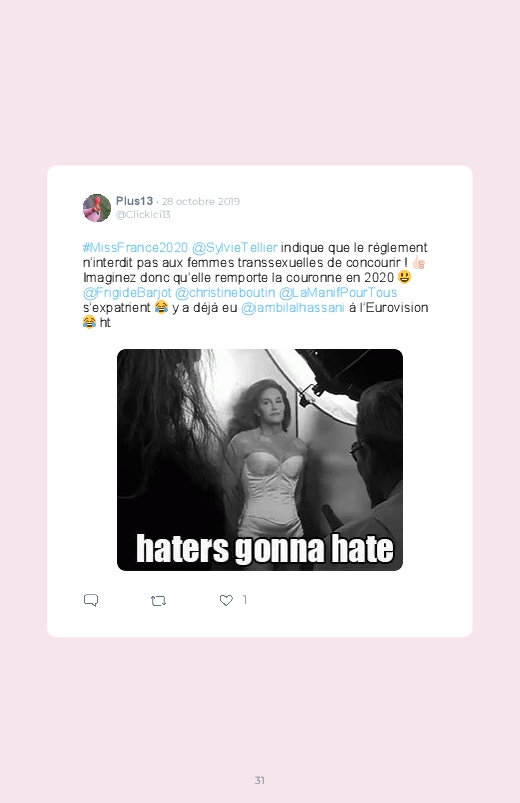The image size is (520, 803).
Task: Open the @SylvieTellier mention
Action: point(235,248)
